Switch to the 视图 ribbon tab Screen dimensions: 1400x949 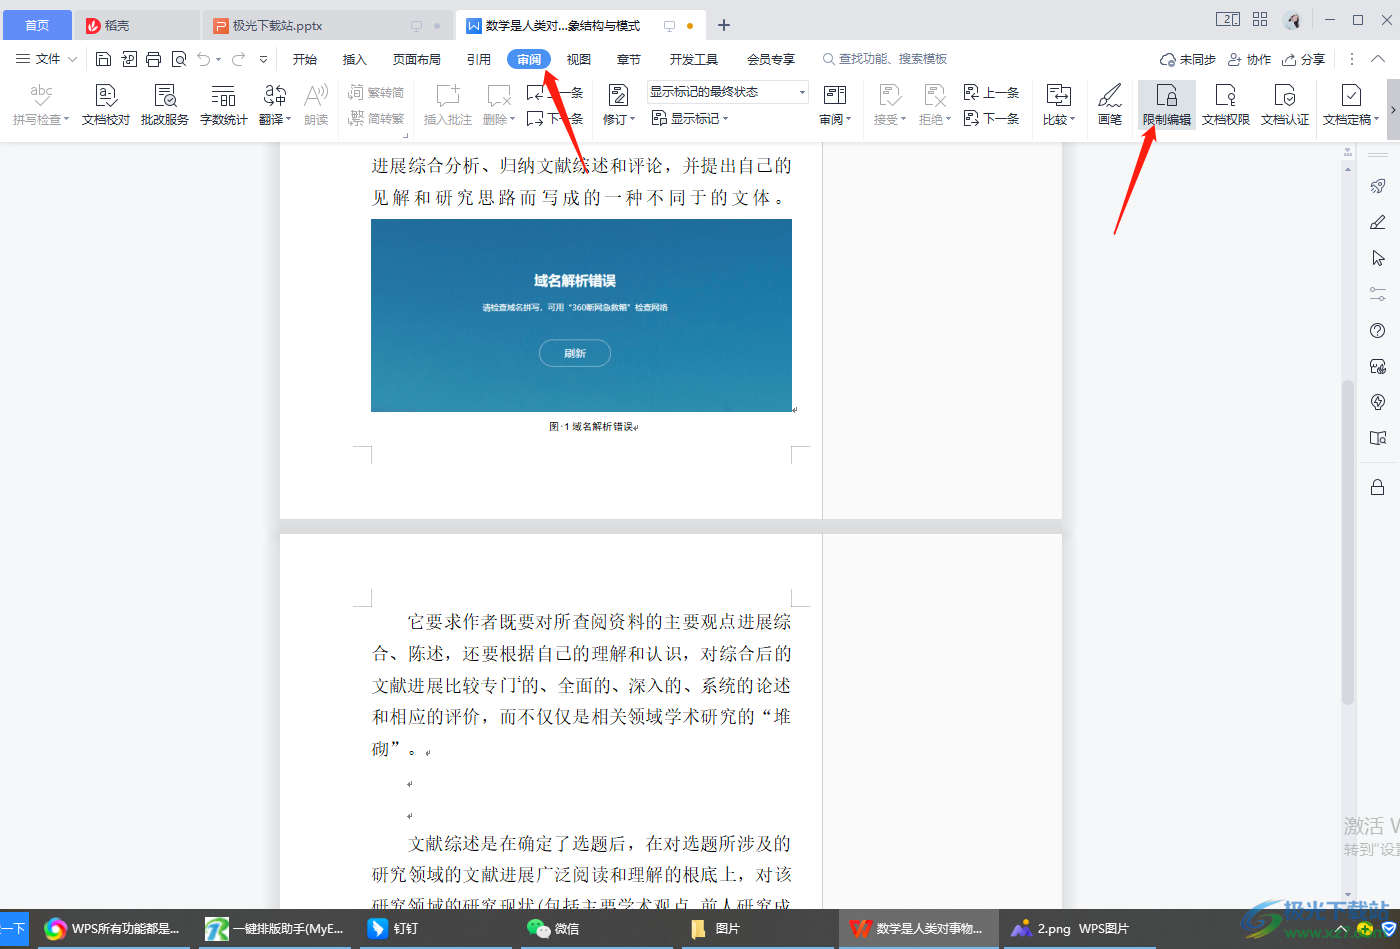[579, 59]
